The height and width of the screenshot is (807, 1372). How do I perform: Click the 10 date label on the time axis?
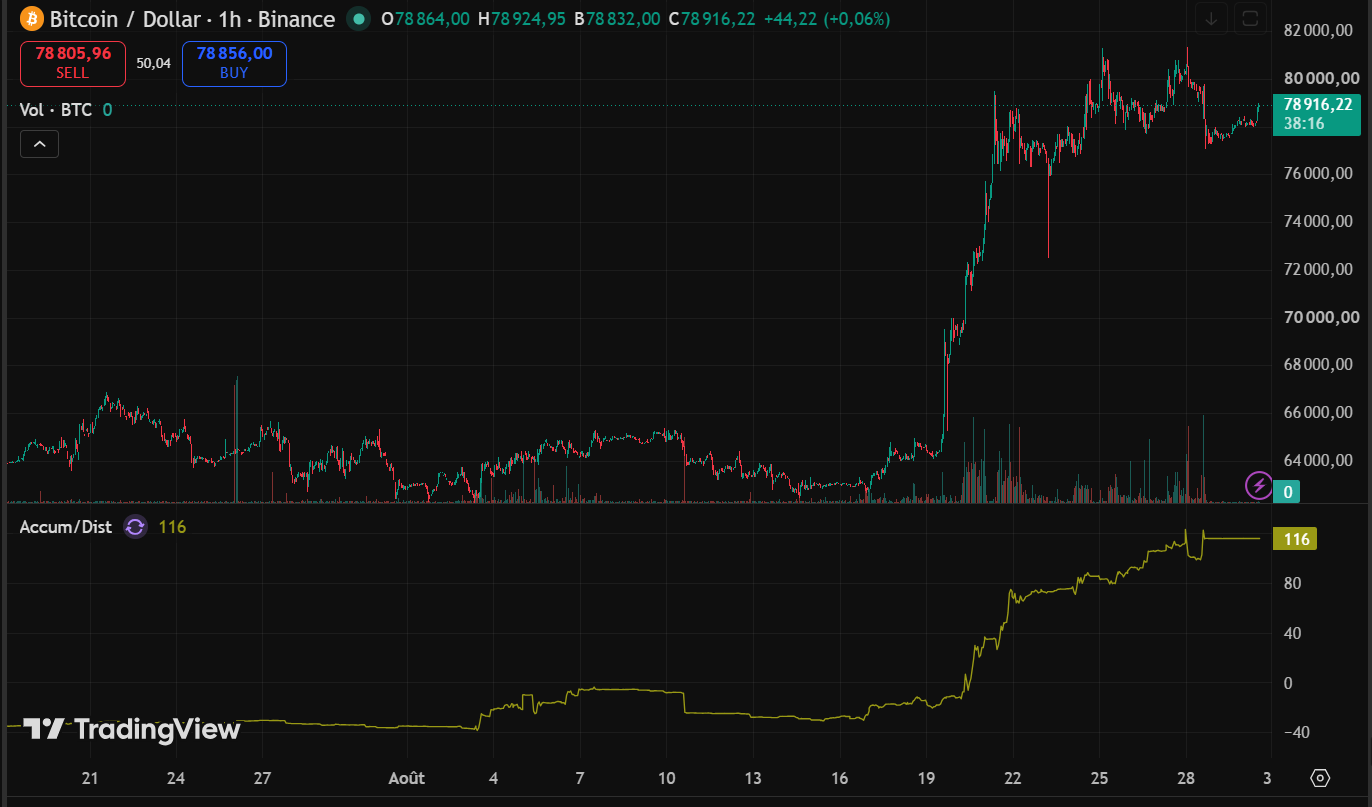pyautogui.click(x=667, y=778)
